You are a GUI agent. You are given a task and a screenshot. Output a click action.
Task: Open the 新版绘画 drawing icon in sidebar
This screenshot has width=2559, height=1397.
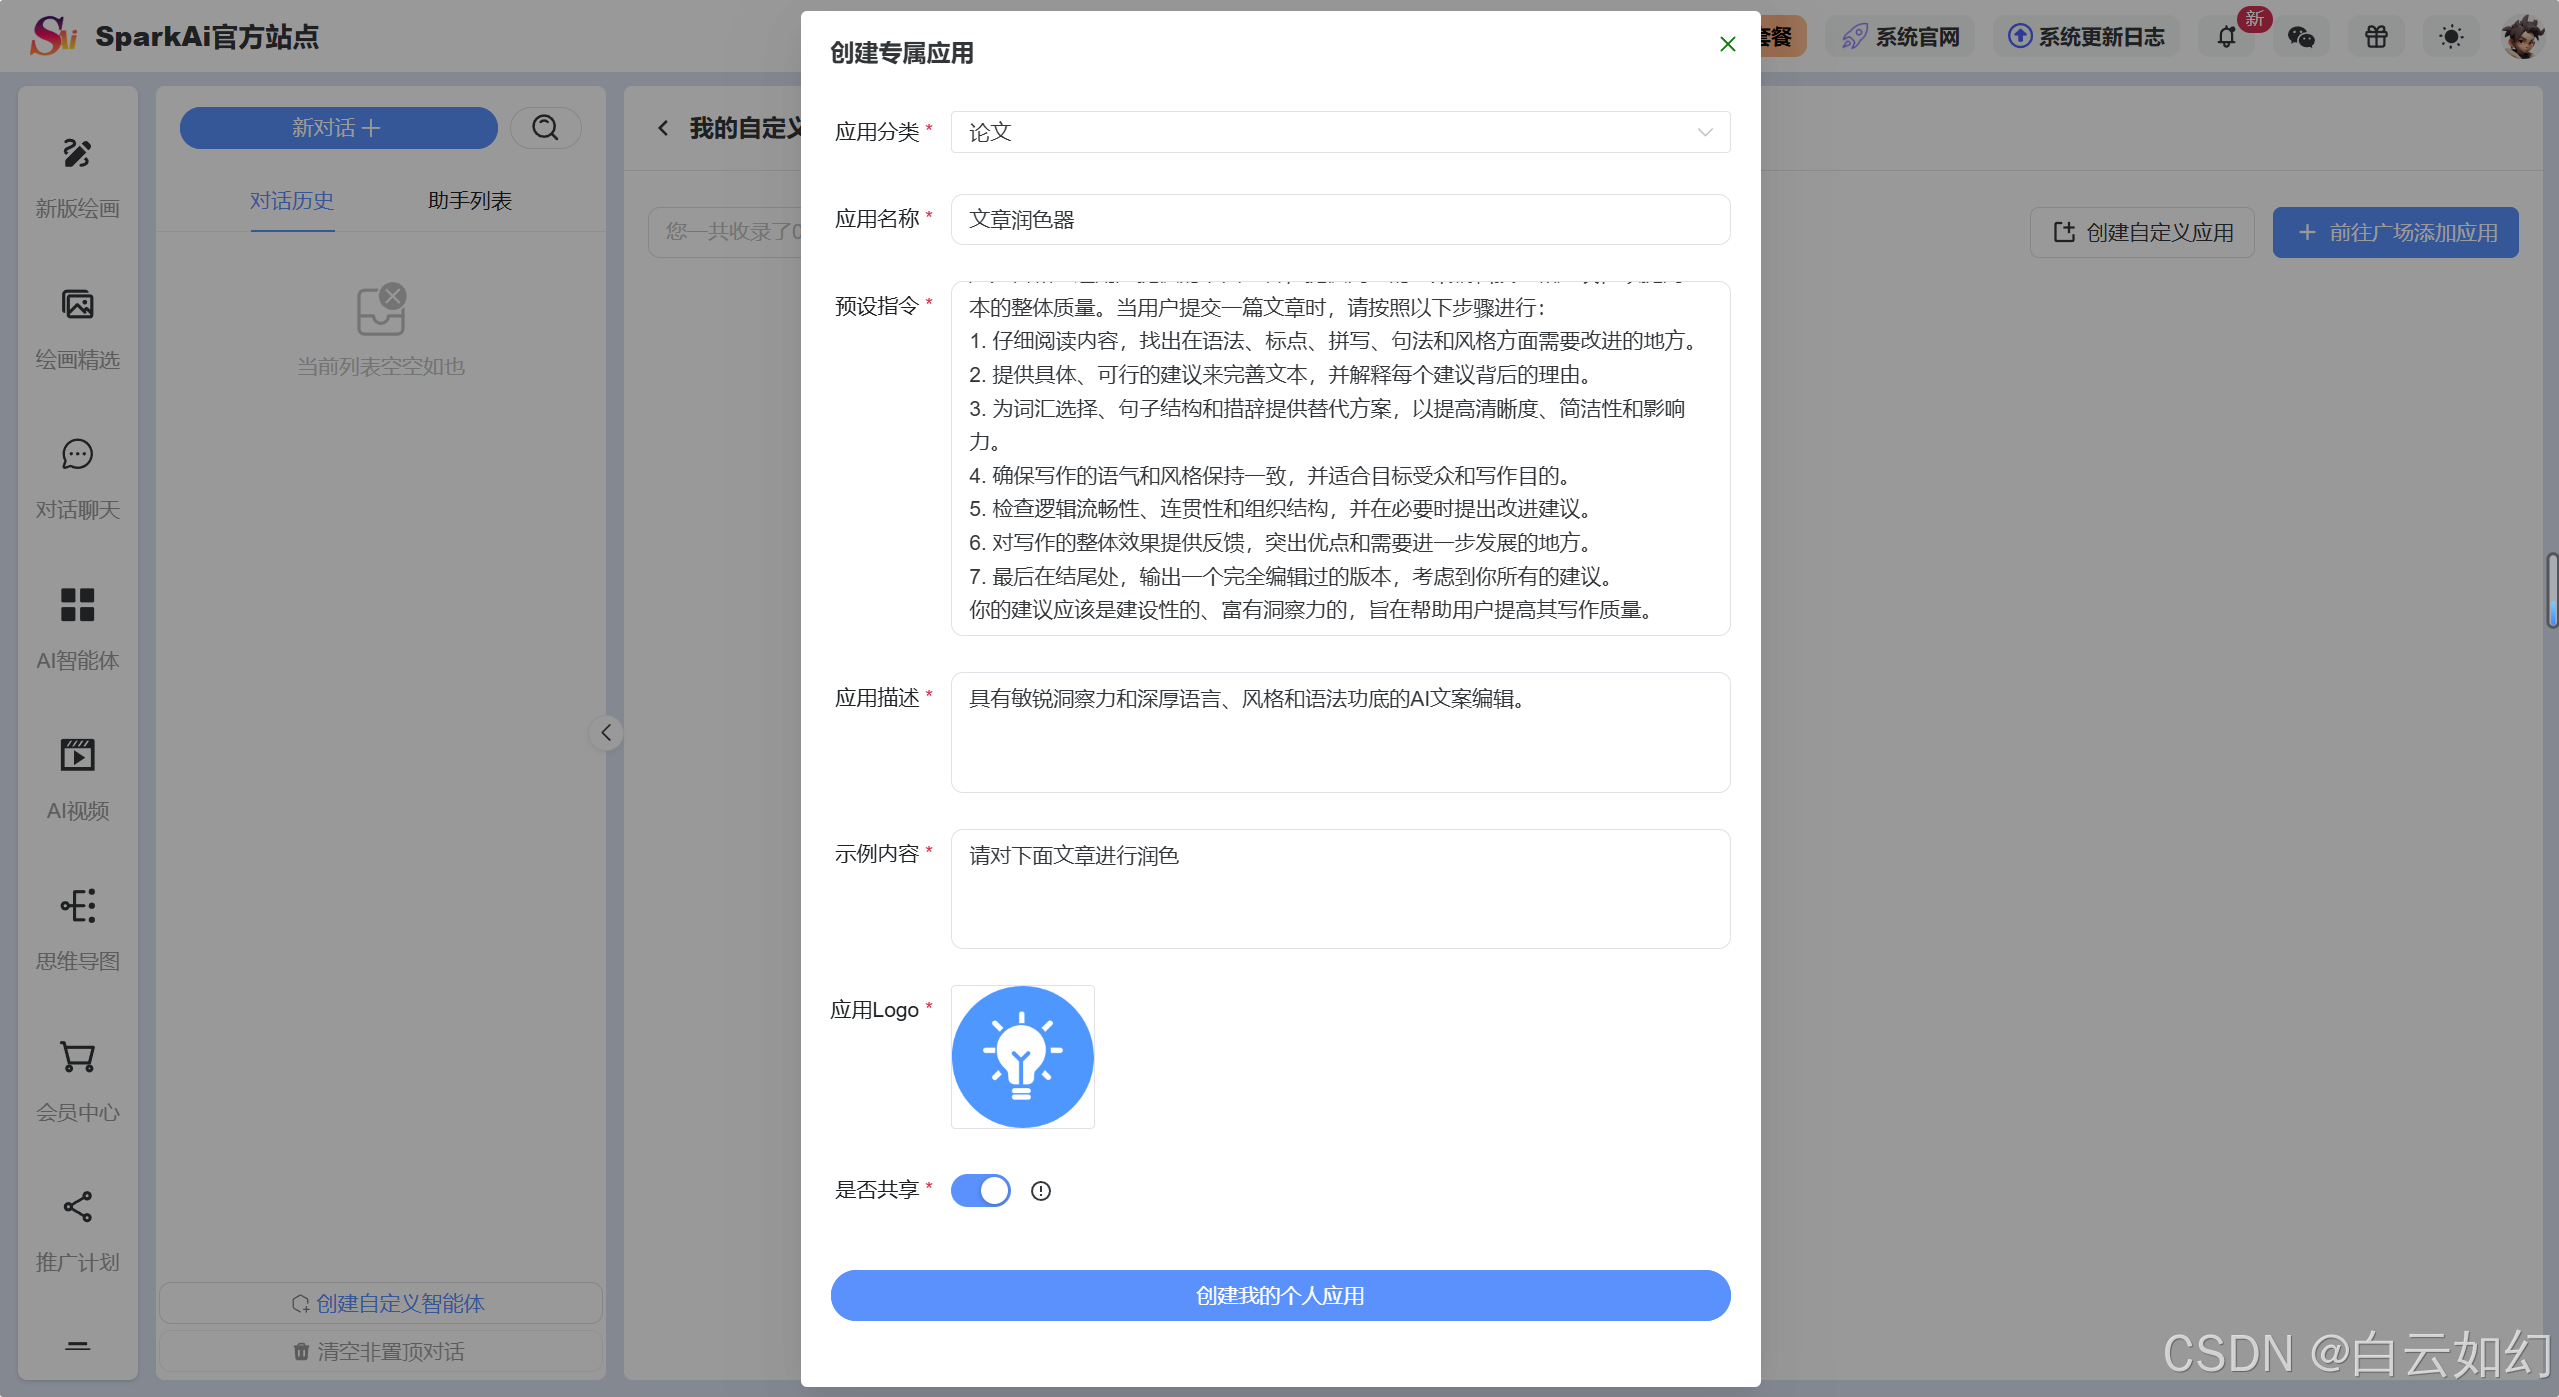(x=77, y=153)
